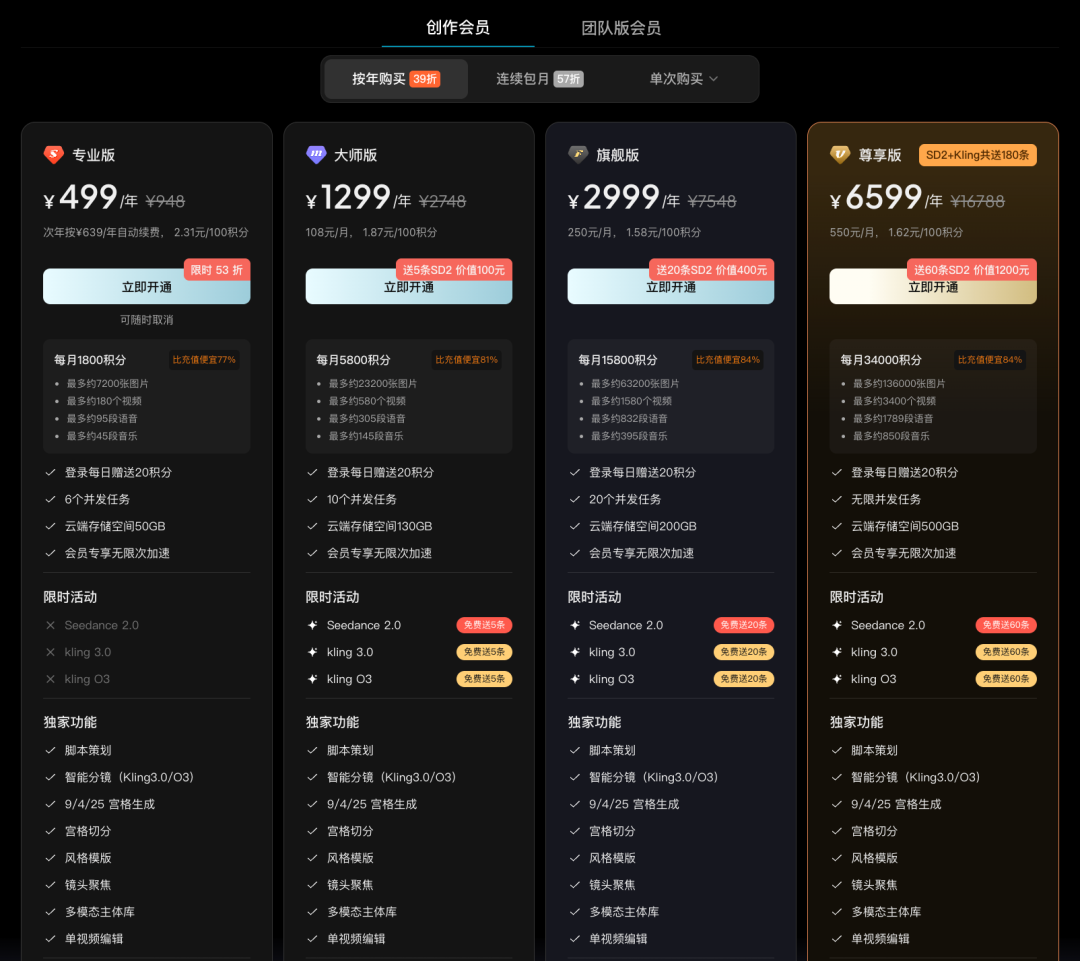1080x961 pixels.
Task: Click 立即开通 for the ¥1299 大师版 plan
Action: 408,288
